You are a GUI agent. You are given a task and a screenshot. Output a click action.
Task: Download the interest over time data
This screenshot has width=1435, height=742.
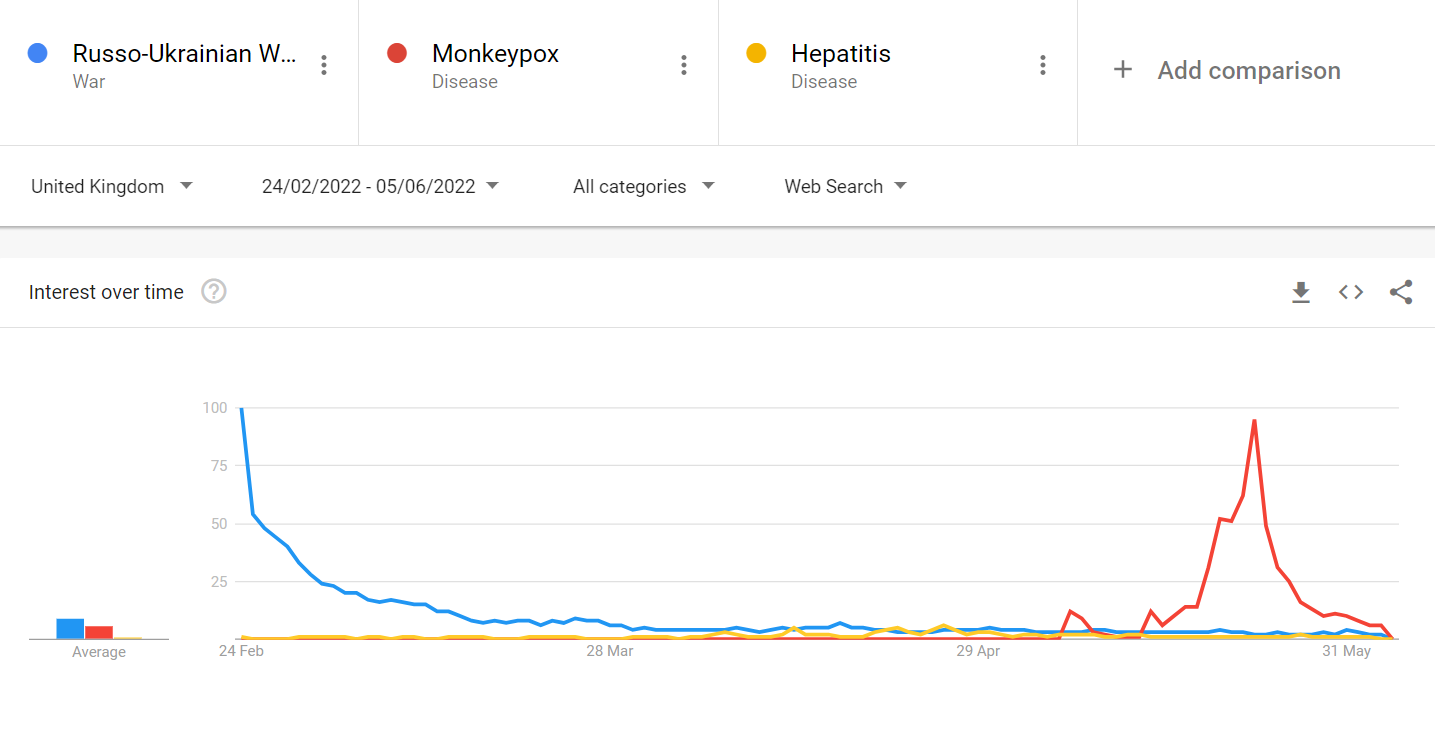pos(1300,292)
